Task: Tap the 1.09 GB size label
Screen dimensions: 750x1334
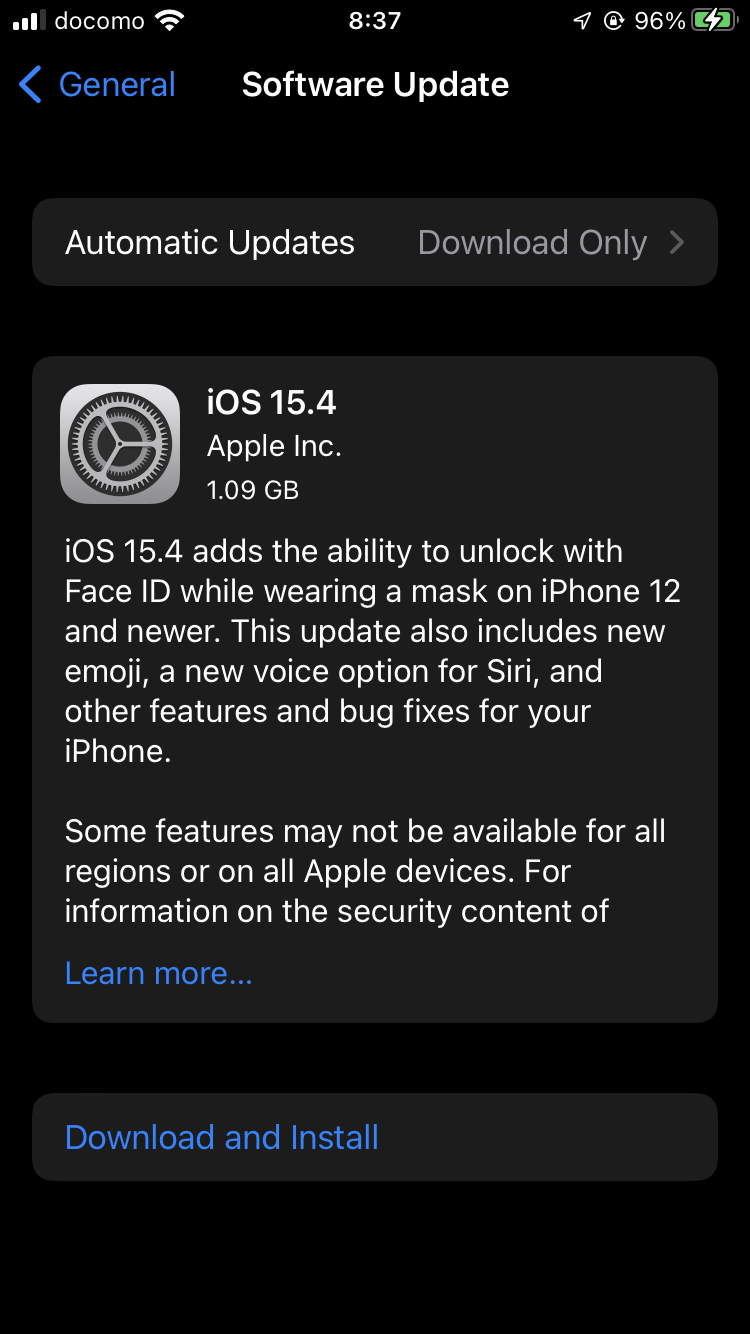Action: [x=253, y=490]
